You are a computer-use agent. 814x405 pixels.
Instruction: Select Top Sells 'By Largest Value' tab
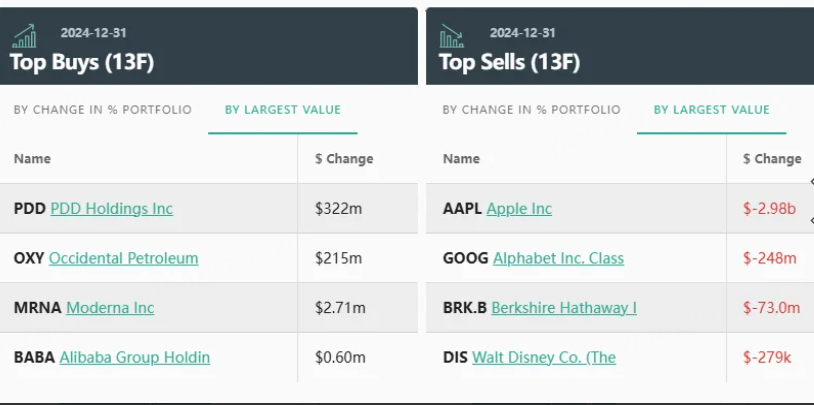pos(712,110)
